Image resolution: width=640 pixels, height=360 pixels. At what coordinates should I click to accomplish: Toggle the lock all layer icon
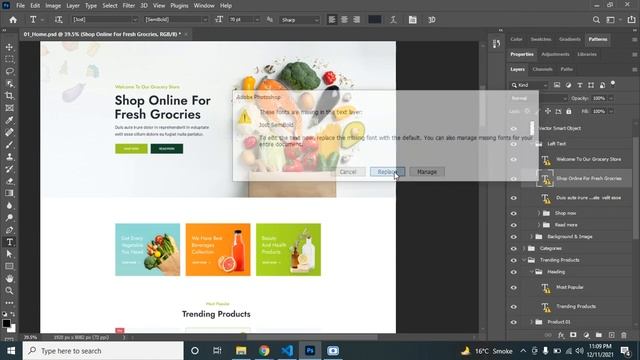569,111
